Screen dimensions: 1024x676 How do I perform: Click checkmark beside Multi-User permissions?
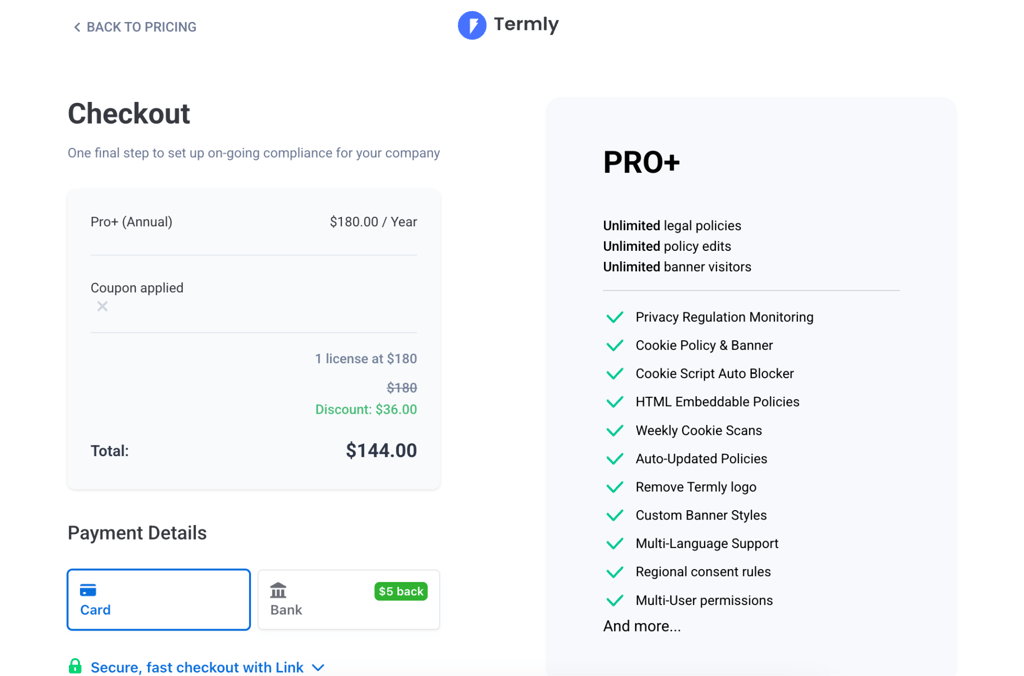click(x=615, y=600)
